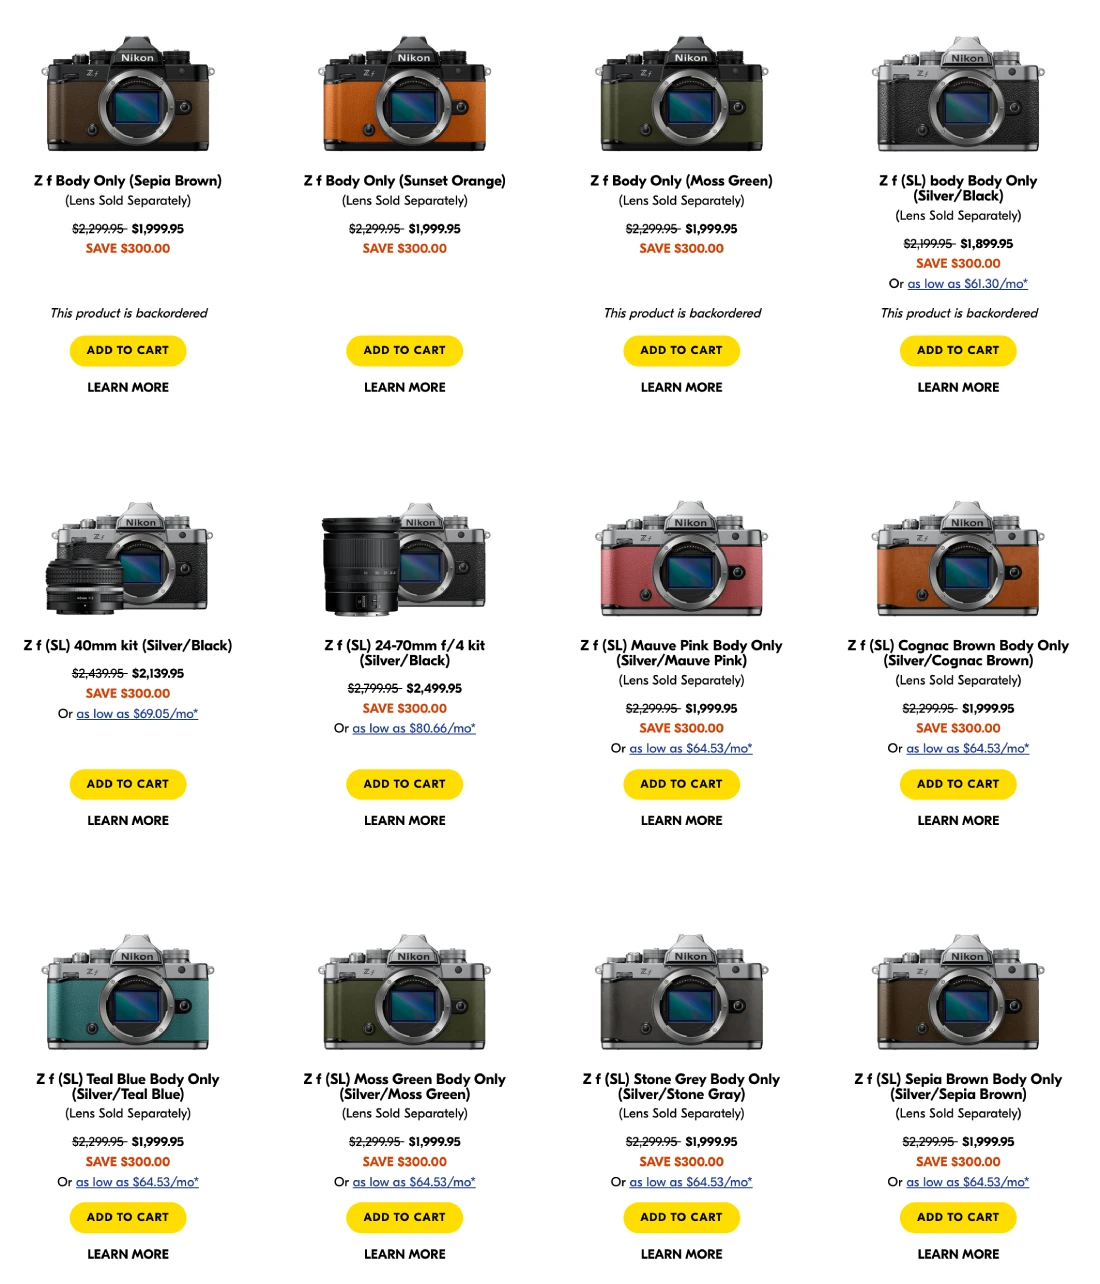Add Silver/Stone Gray Z f to cart

tap(681, 1217)
